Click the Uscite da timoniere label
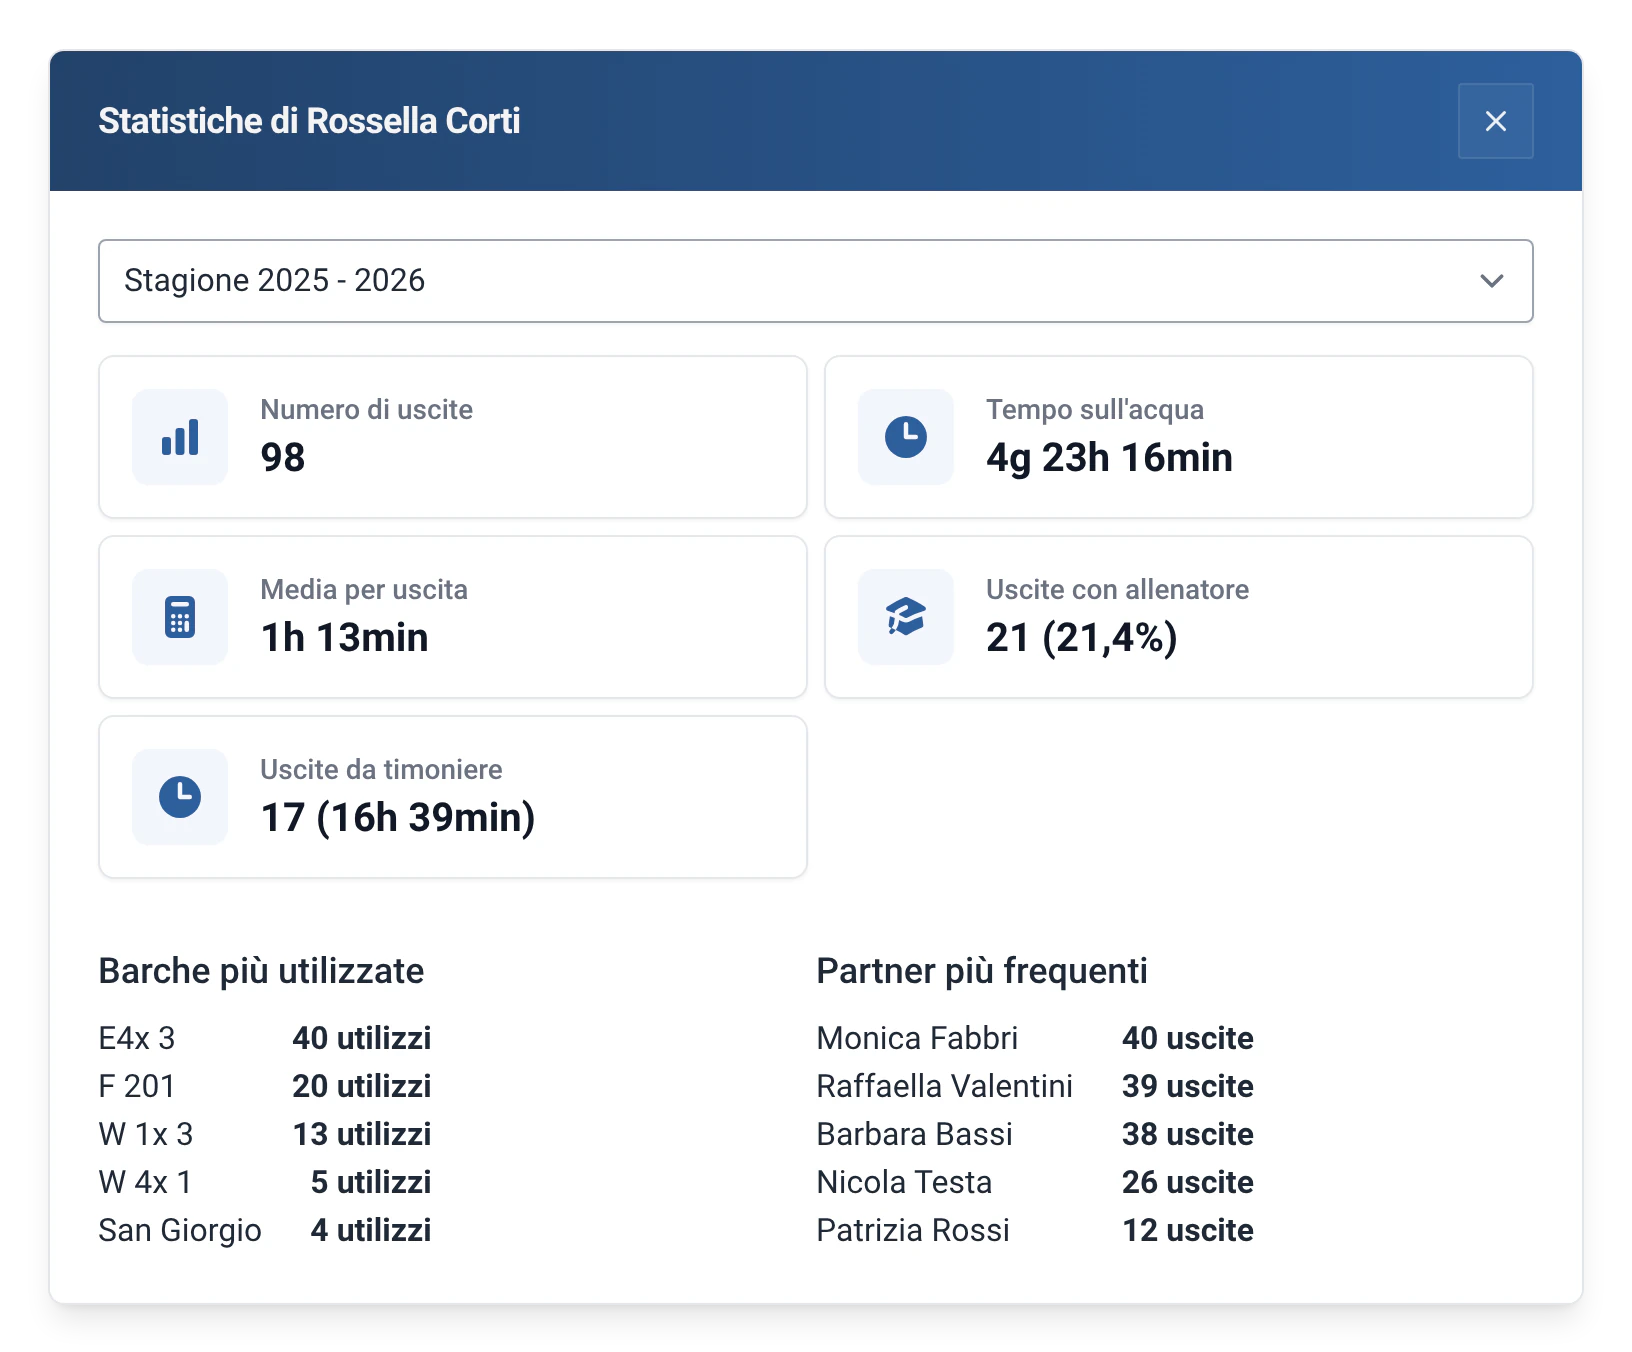Image resolution: width=1632 pixels, height=1352 pixels. pos(381,770)
